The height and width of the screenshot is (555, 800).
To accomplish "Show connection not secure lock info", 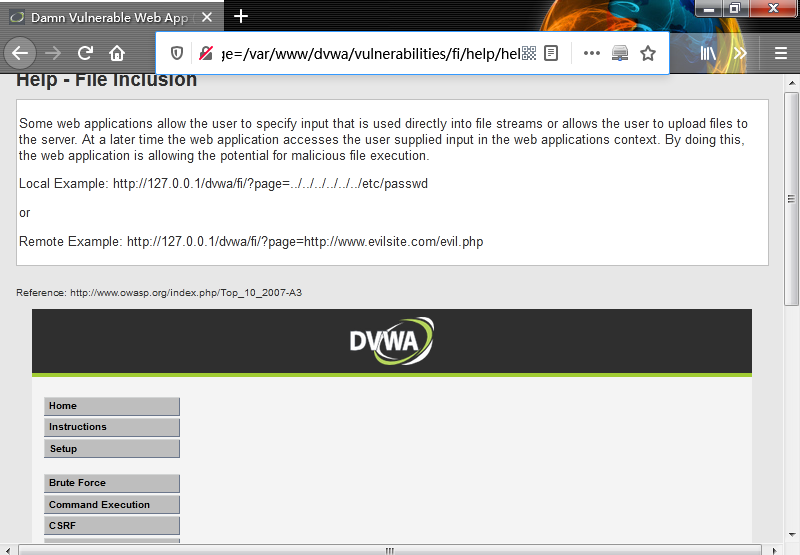I will pos(206,53).
